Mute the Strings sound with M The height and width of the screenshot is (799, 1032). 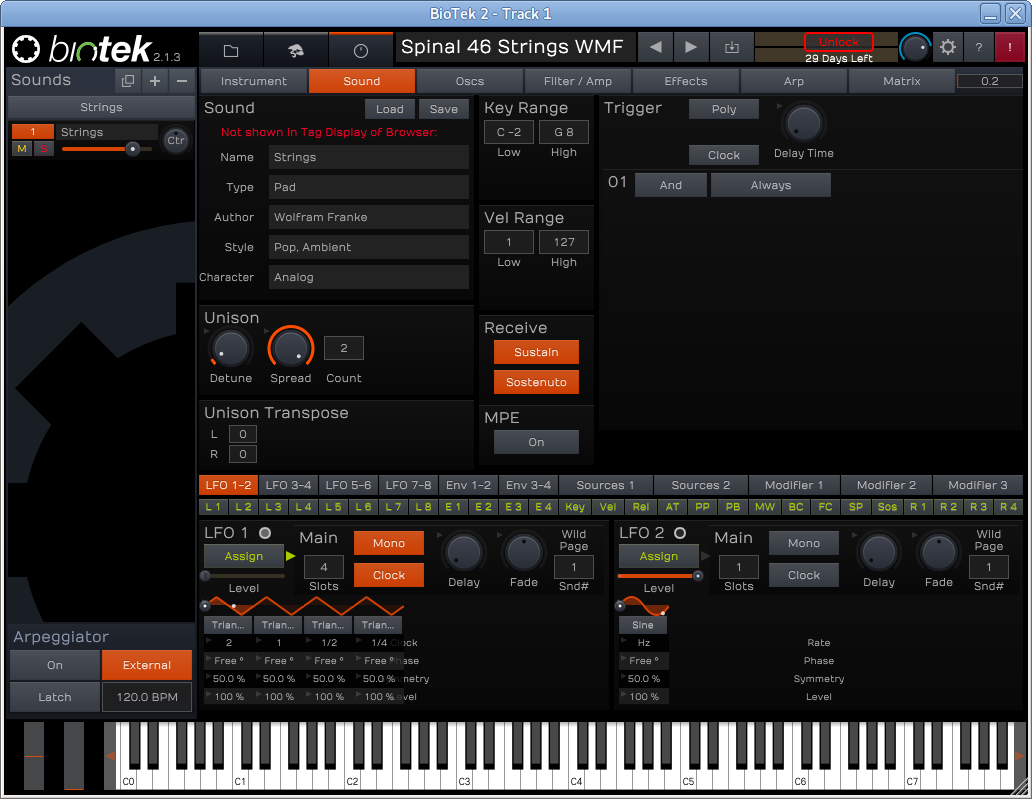click(22, 149)
